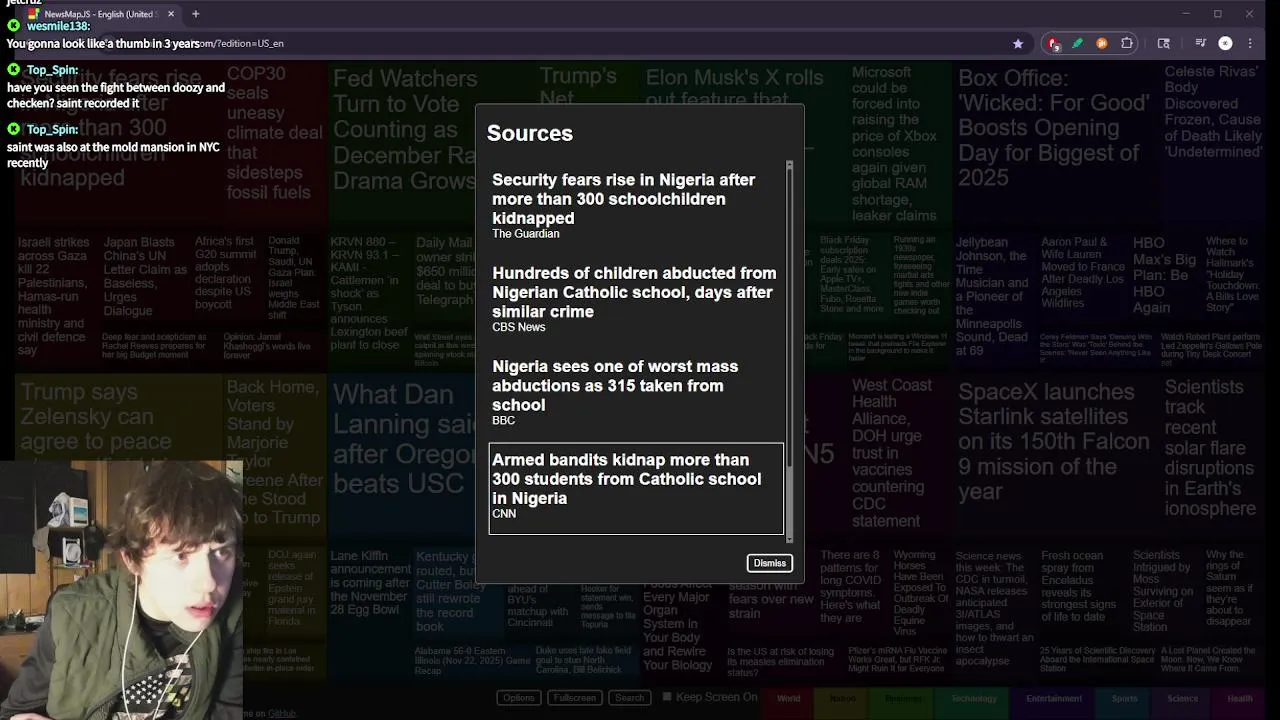Open the HBO Max's Big Plan tile

pyautogui.click(x=1164, y=281)
